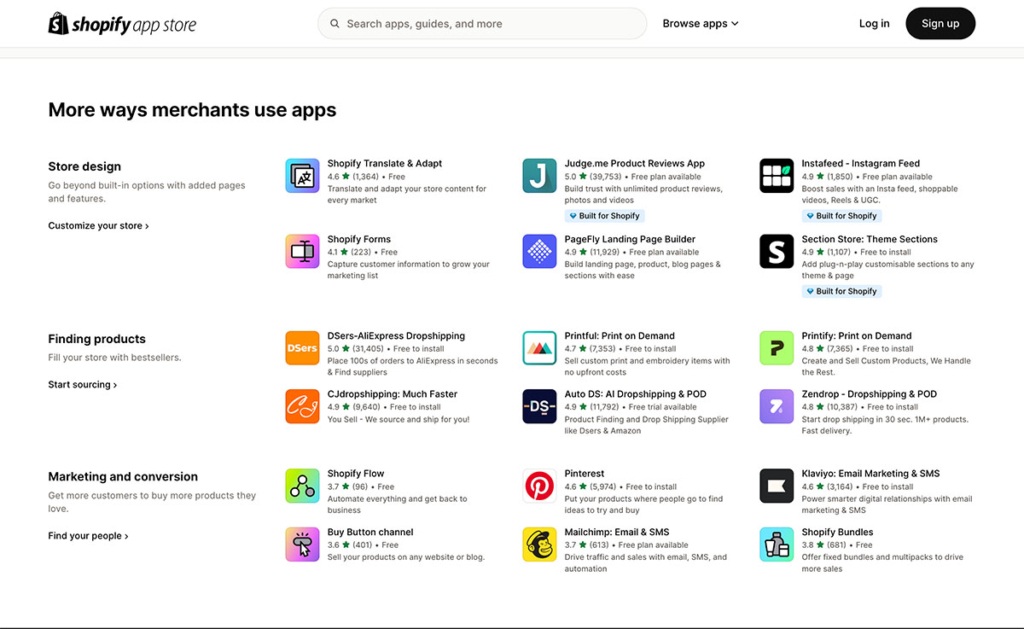Select the Mailchimp monkey icon

539,544
